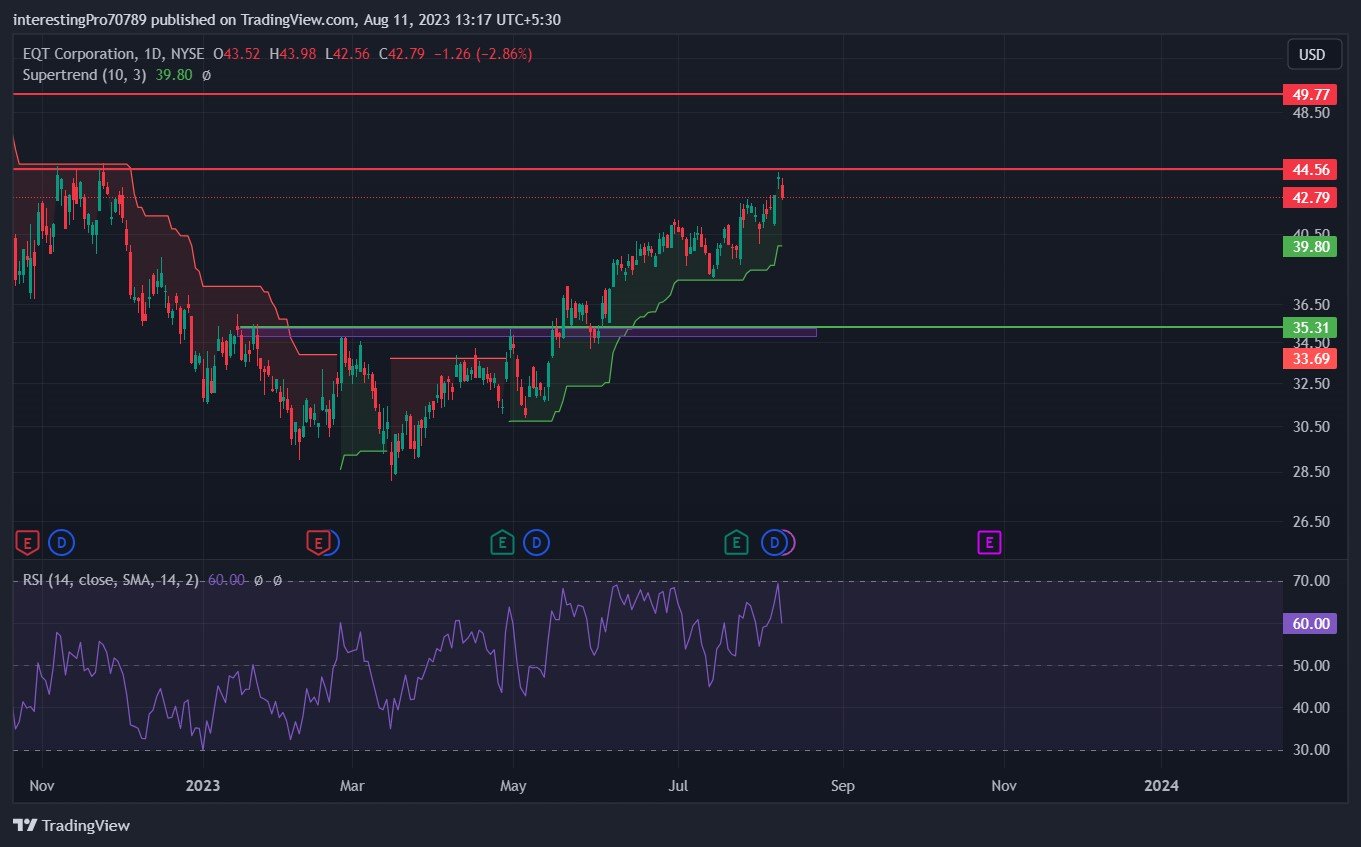This screenshot has width=1361, height=847.
Task: Click the purple RSI 60.00 value label
Action: 1310,623
